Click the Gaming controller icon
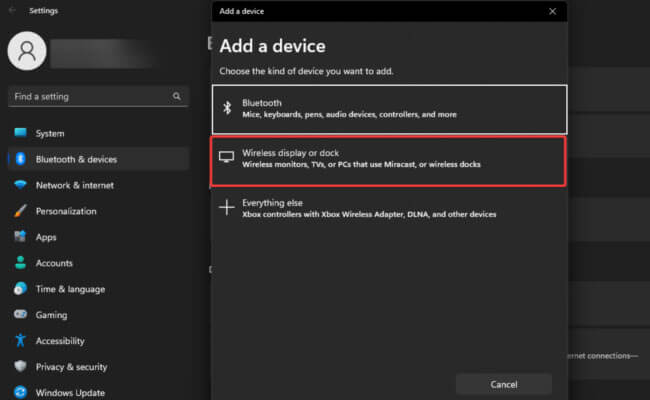This screenshot has width=650, height=400. point(20,314)
